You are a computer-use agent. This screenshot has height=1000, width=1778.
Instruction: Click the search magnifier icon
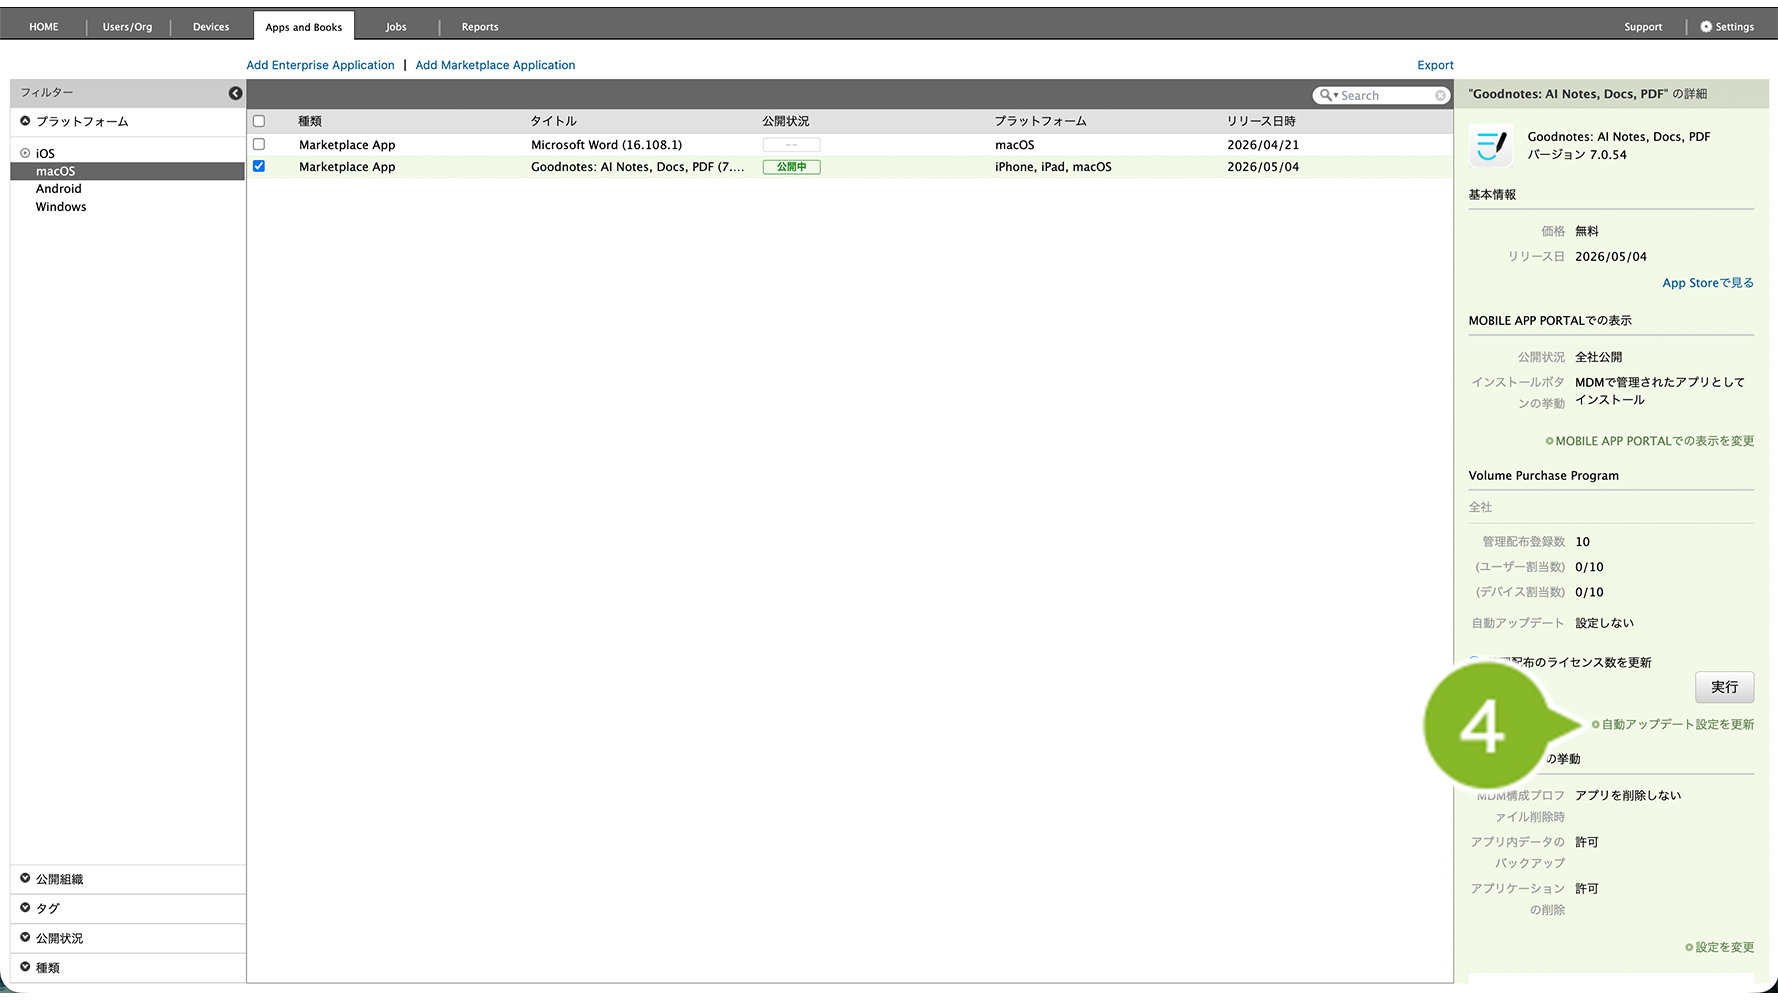coord(1326,95)
